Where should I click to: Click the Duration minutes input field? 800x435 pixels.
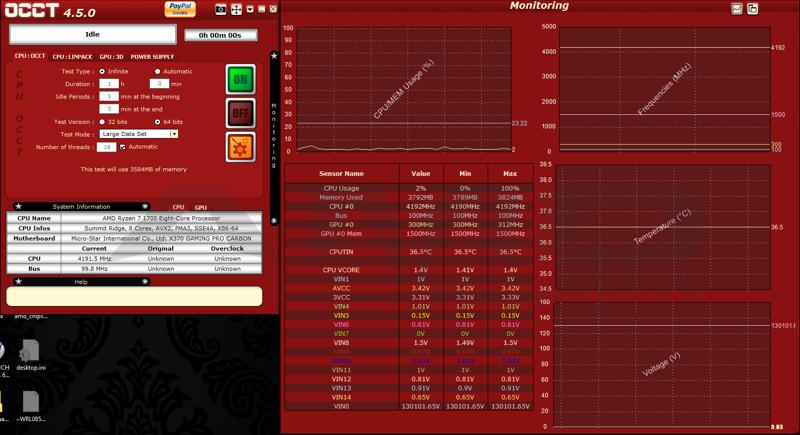pyautogui.click(x=159, y=84)
